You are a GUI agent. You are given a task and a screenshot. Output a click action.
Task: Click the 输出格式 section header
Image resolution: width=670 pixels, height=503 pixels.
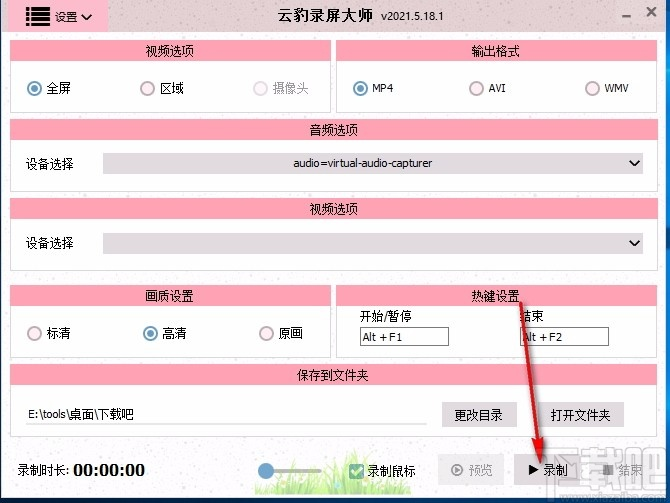click(x=496, y=51)
